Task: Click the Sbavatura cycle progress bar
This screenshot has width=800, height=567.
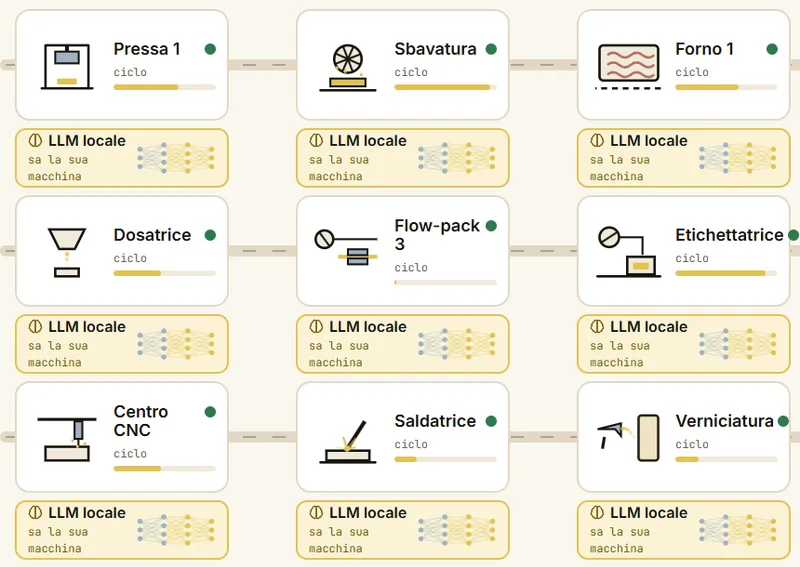Action: pos(445,87)
